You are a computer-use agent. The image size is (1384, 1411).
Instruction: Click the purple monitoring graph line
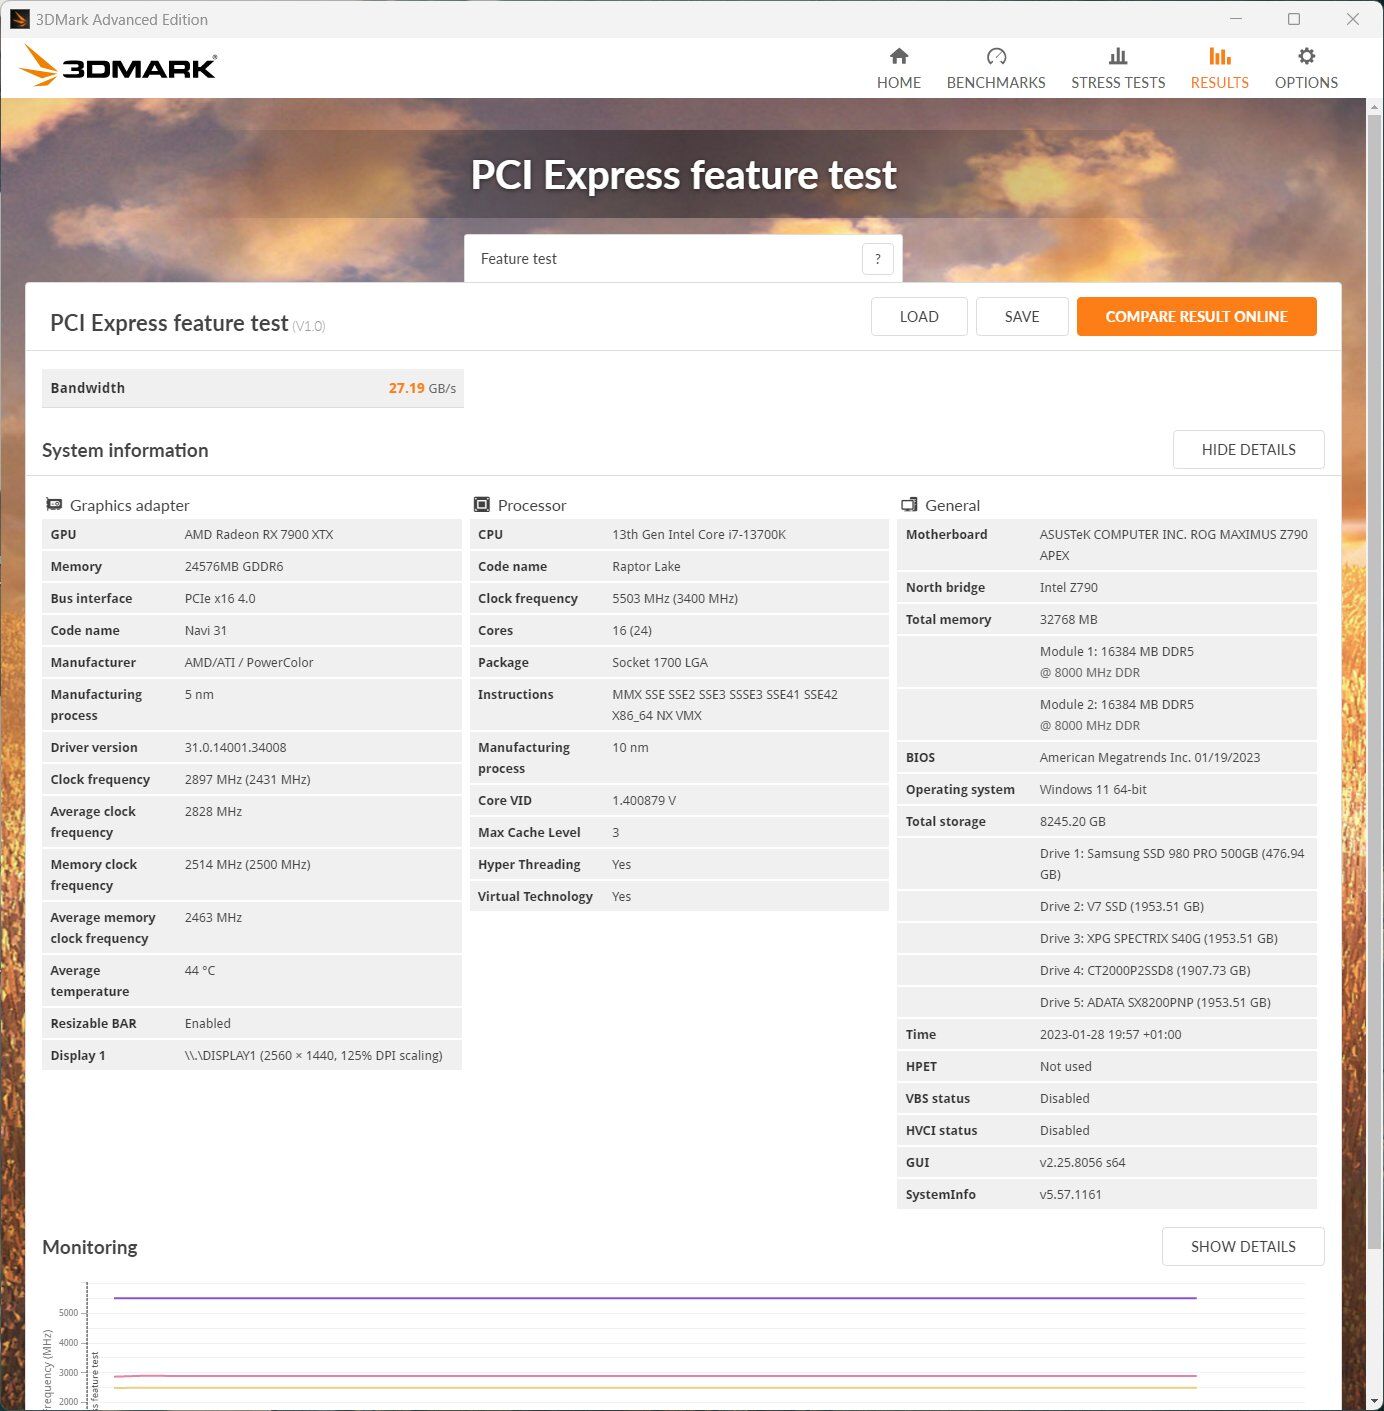(655, 1298)
